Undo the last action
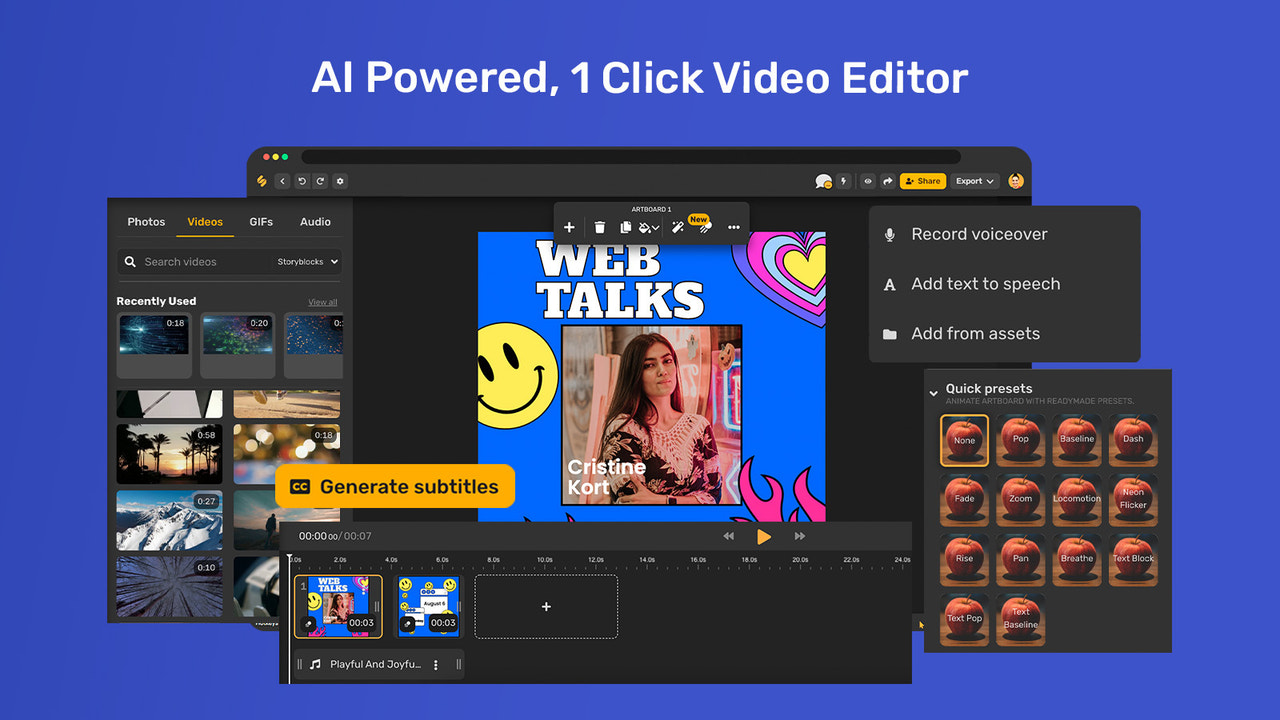Screen dimensions: 1280x720 pos(301,181)
